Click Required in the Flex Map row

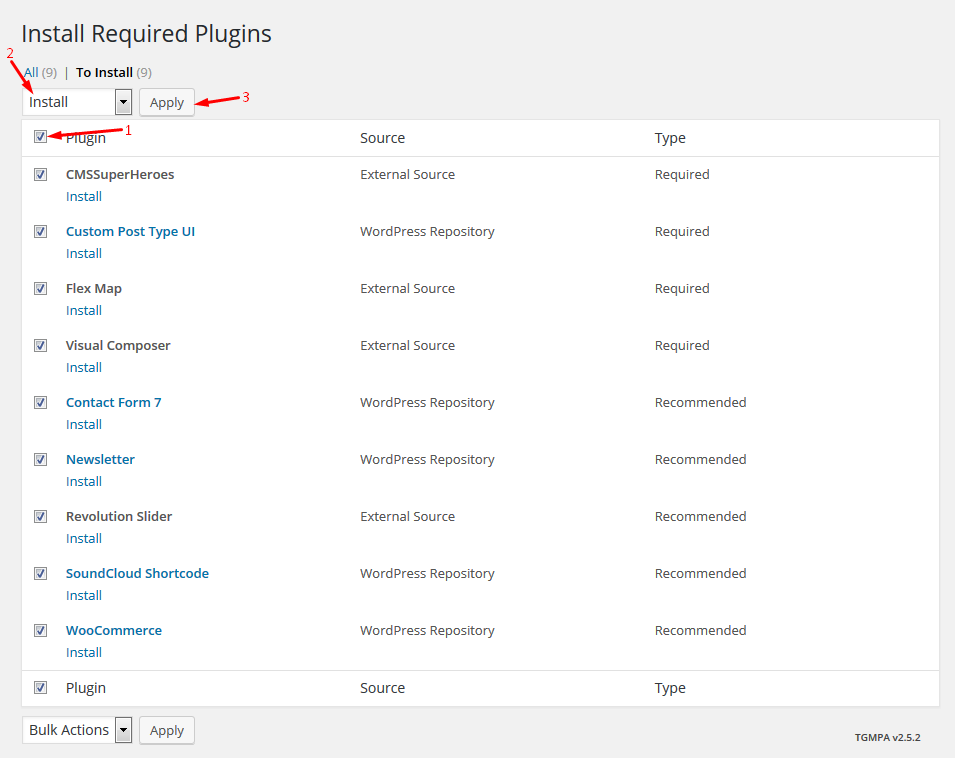click(x=682, y=289)
